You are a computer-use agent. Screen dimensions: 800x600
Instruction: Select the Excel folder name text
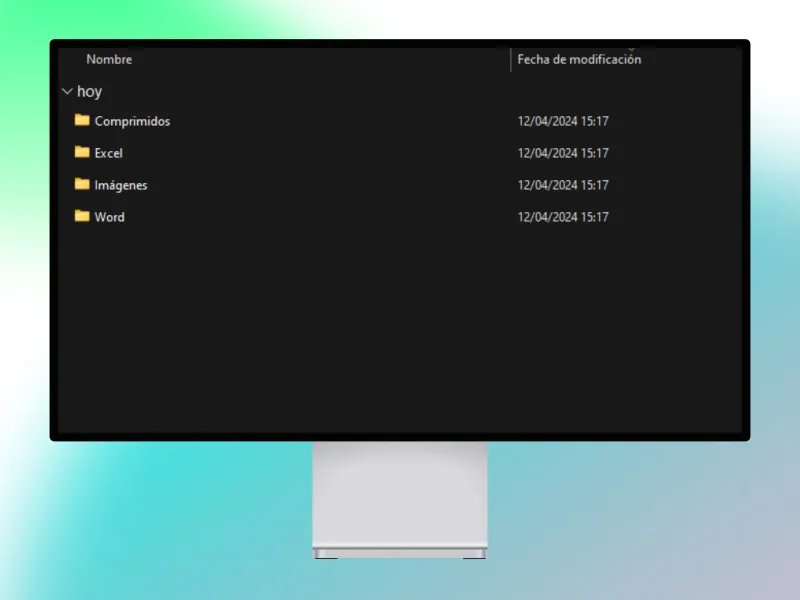pyautogui.click(x=108, y=153)
